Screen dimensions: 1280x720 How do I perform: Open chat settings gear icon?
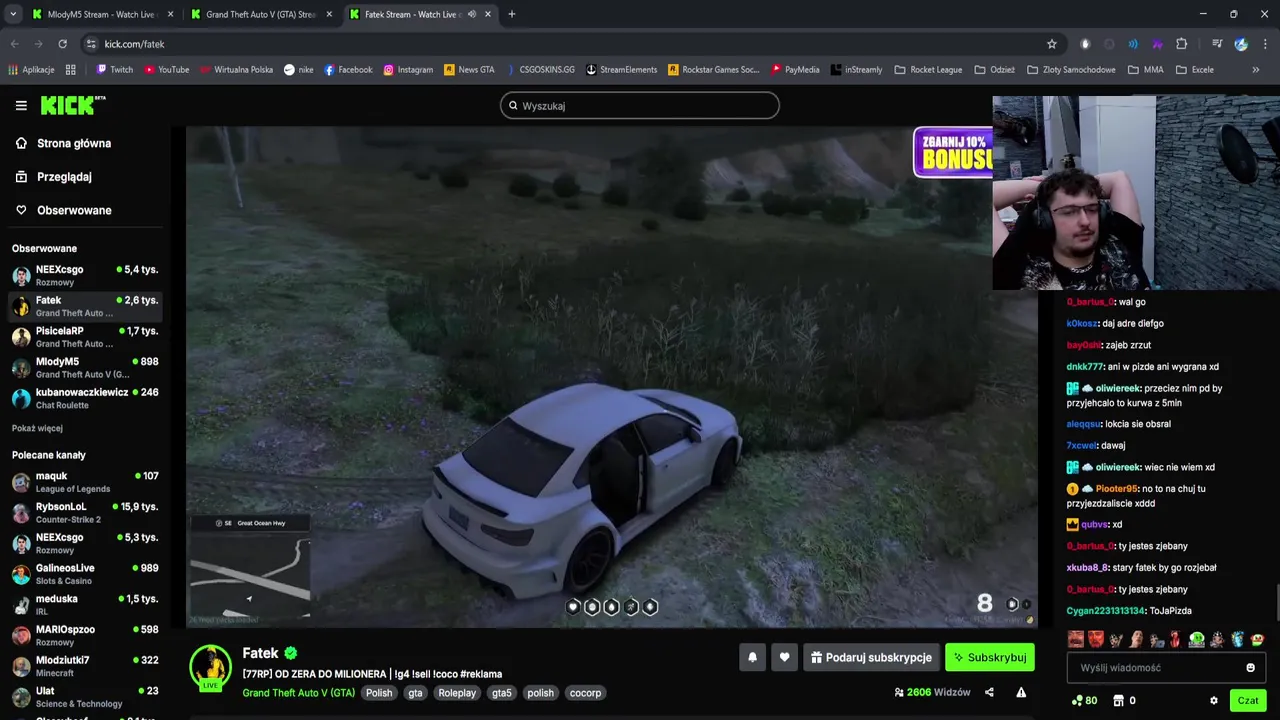1214,701
